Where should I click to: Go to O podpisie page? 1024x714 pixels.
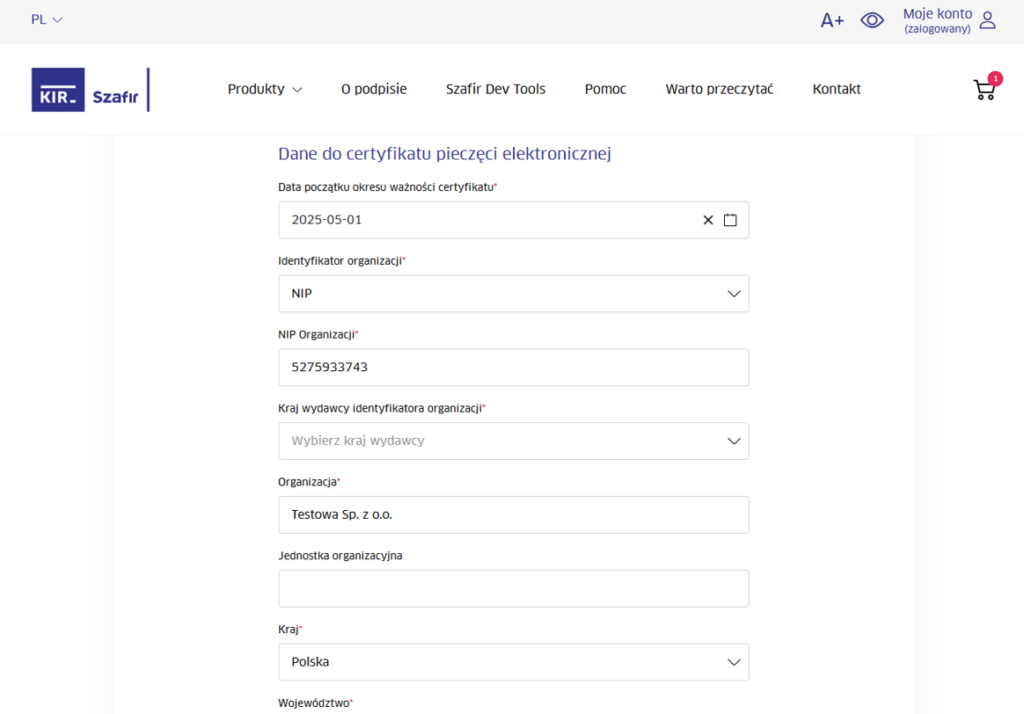(x=374, y=89)
